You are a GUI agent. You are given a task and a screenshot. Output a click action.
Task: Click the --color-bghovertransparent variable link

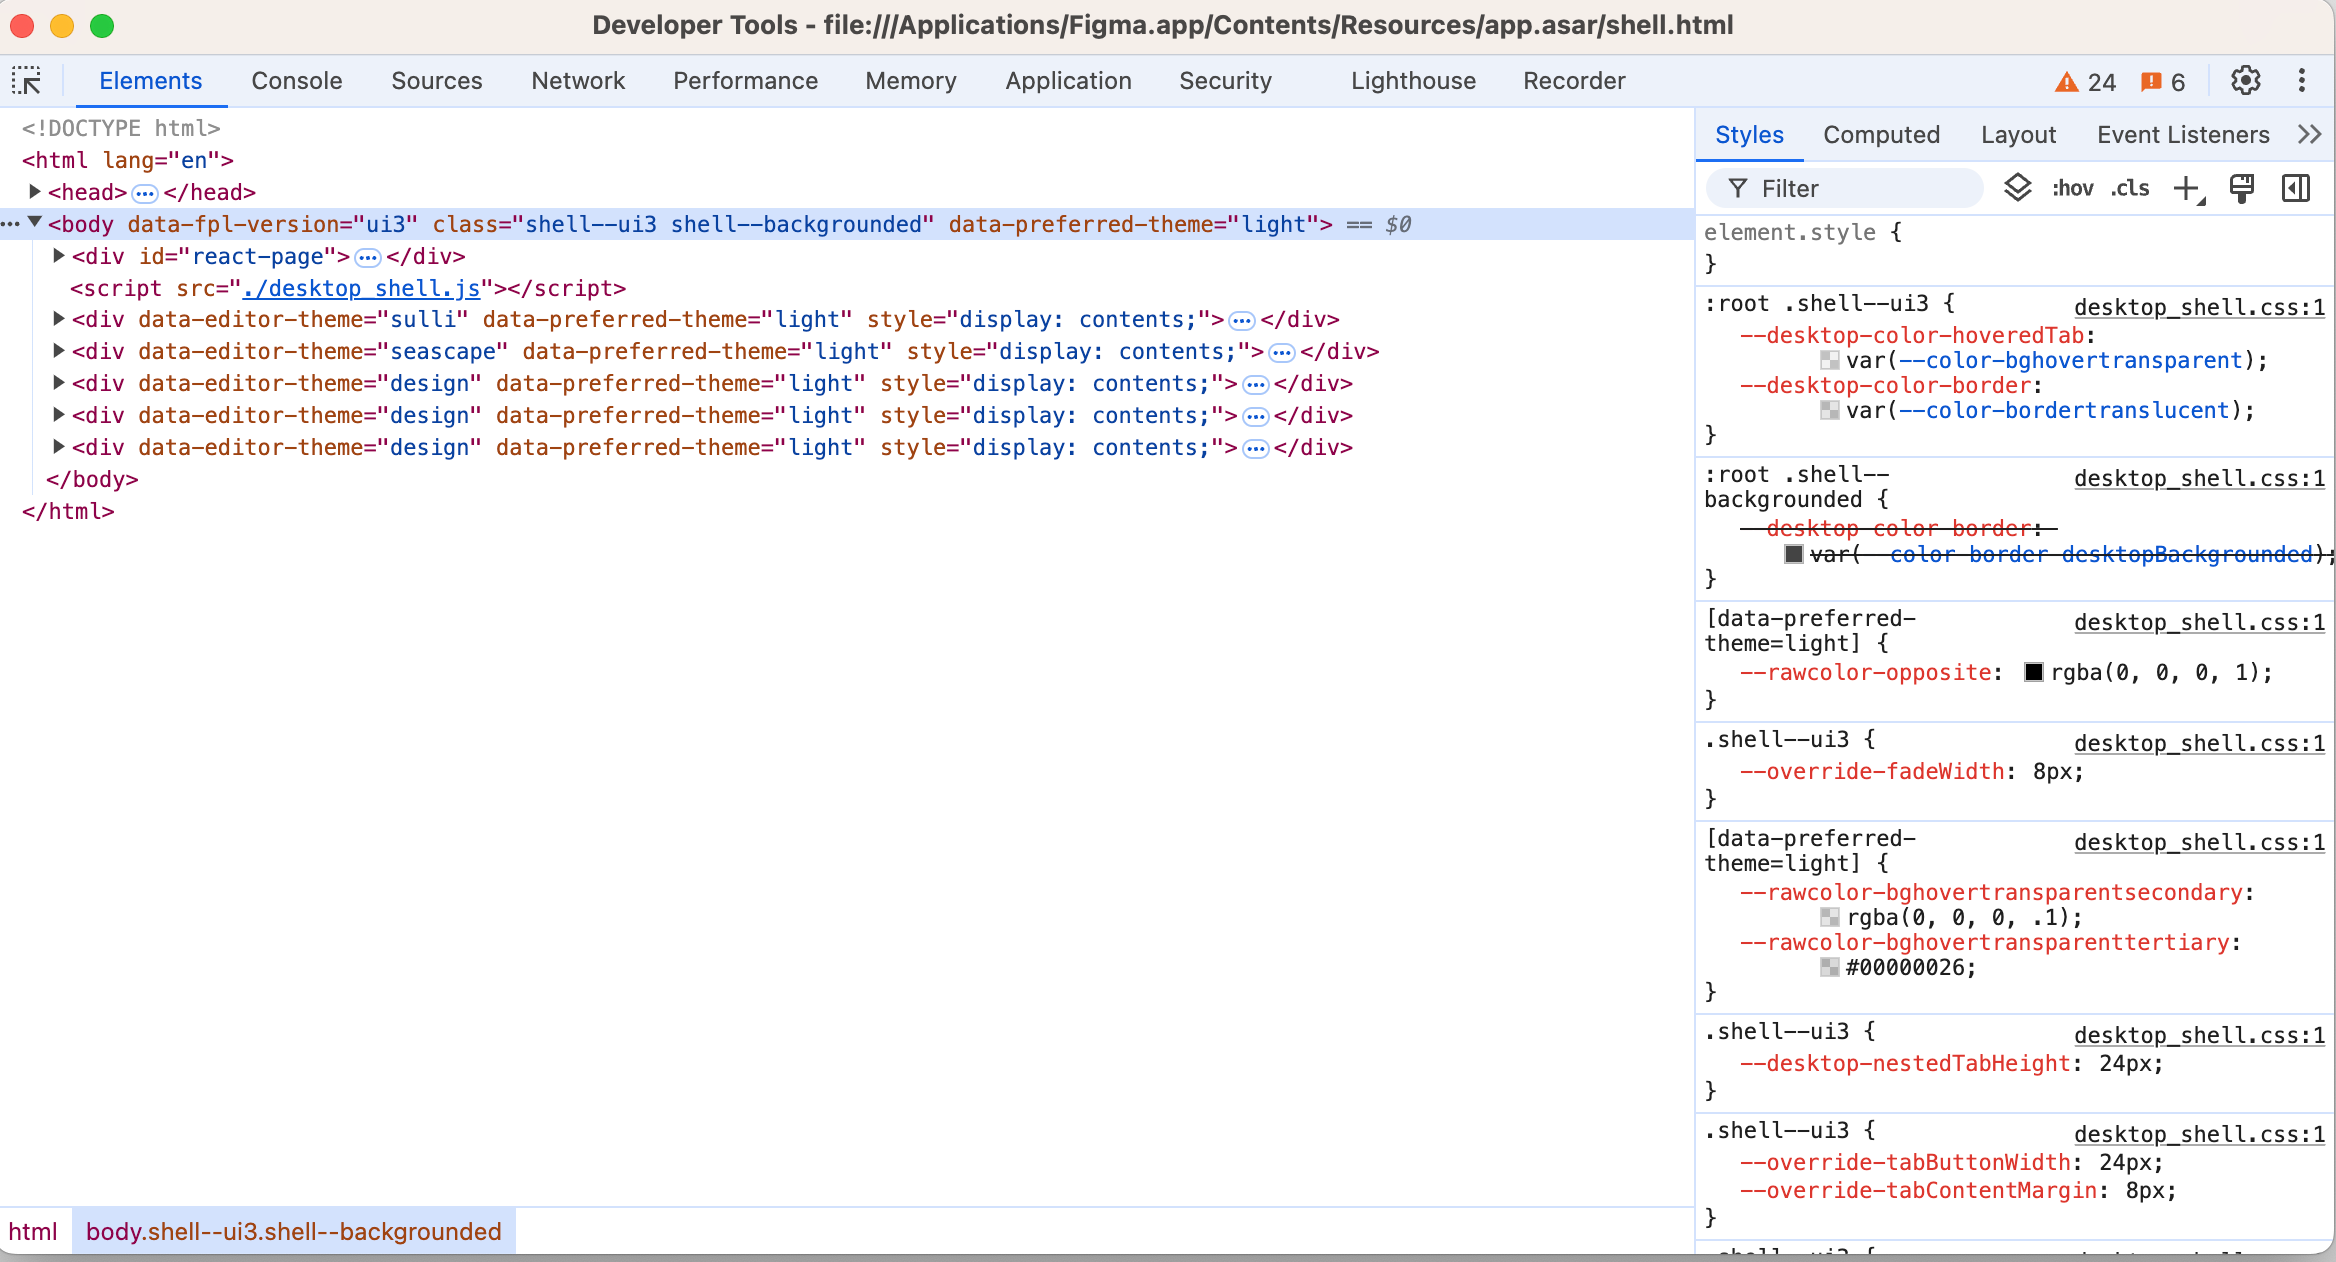[x=2070, y=360]
